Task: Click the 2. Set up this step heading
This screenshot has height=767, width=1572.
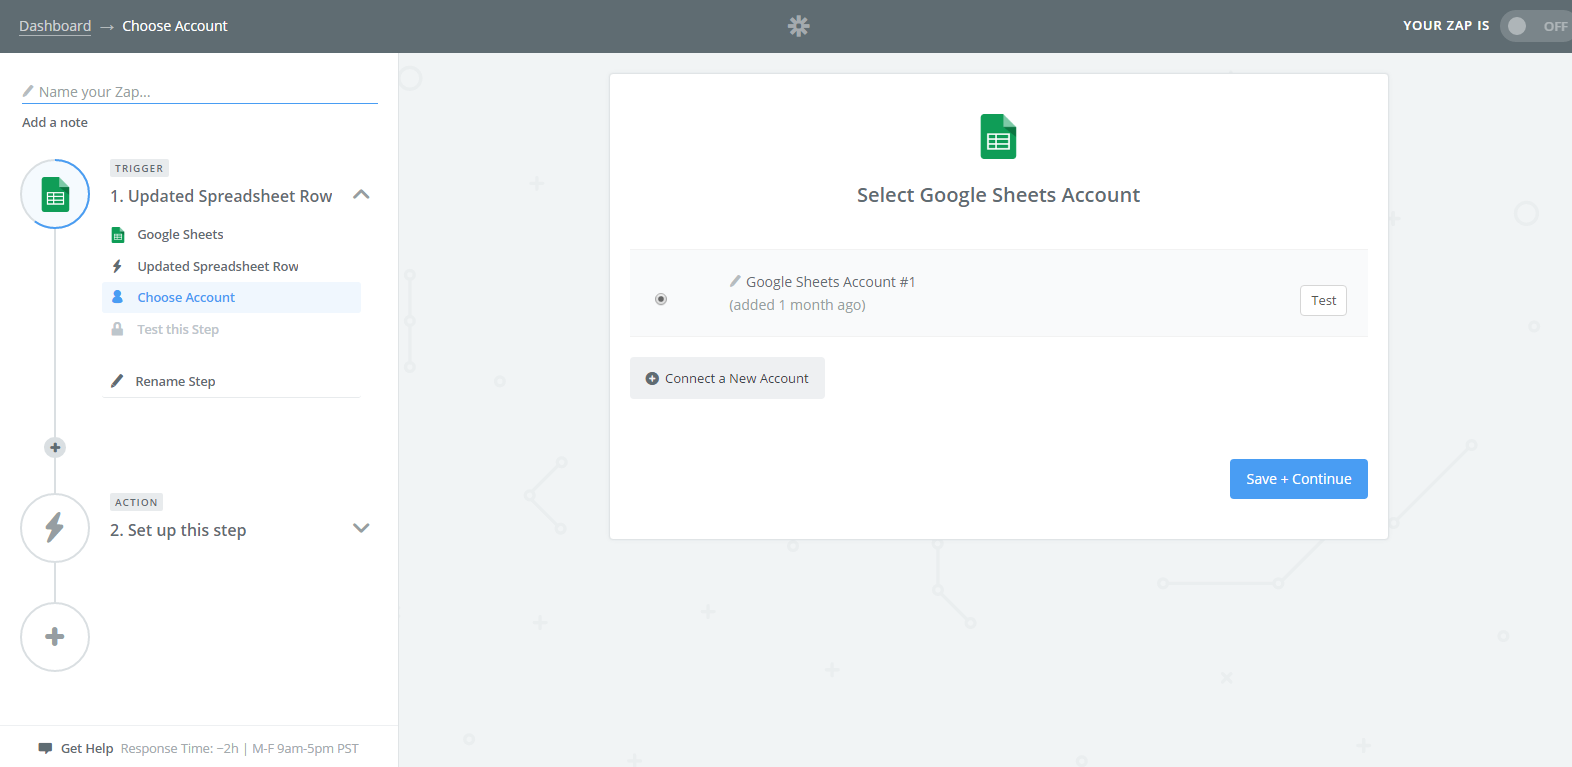Action: pos(178,530)
